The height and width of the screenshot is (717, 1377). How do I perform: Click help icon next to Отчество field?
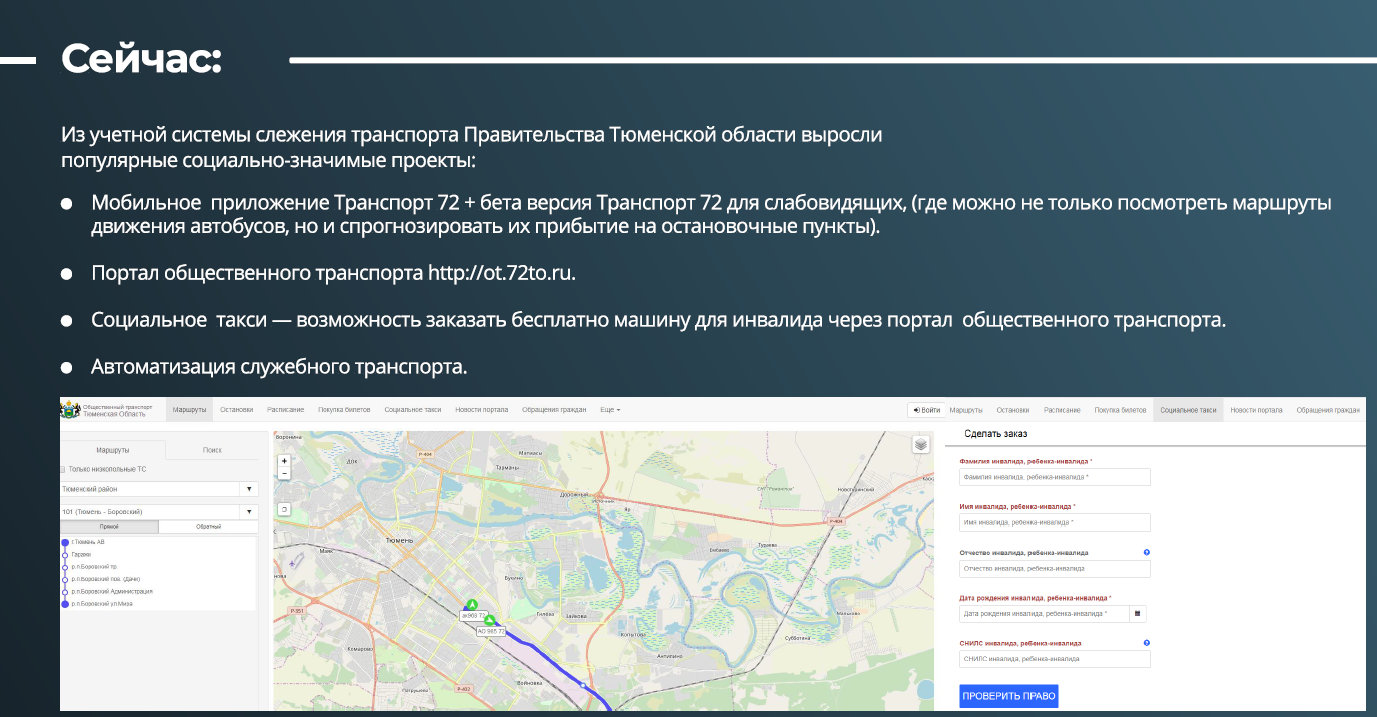1146,552
